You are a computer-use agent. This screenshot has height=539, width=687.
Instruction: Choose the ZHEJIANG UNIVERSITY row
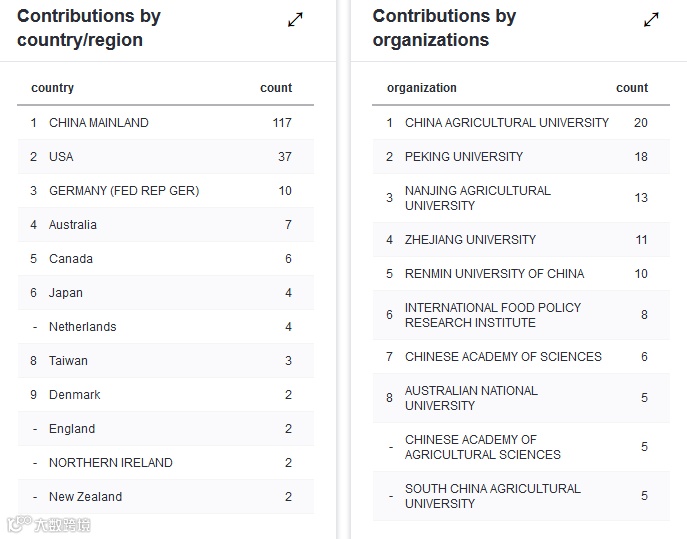point(470,240)
